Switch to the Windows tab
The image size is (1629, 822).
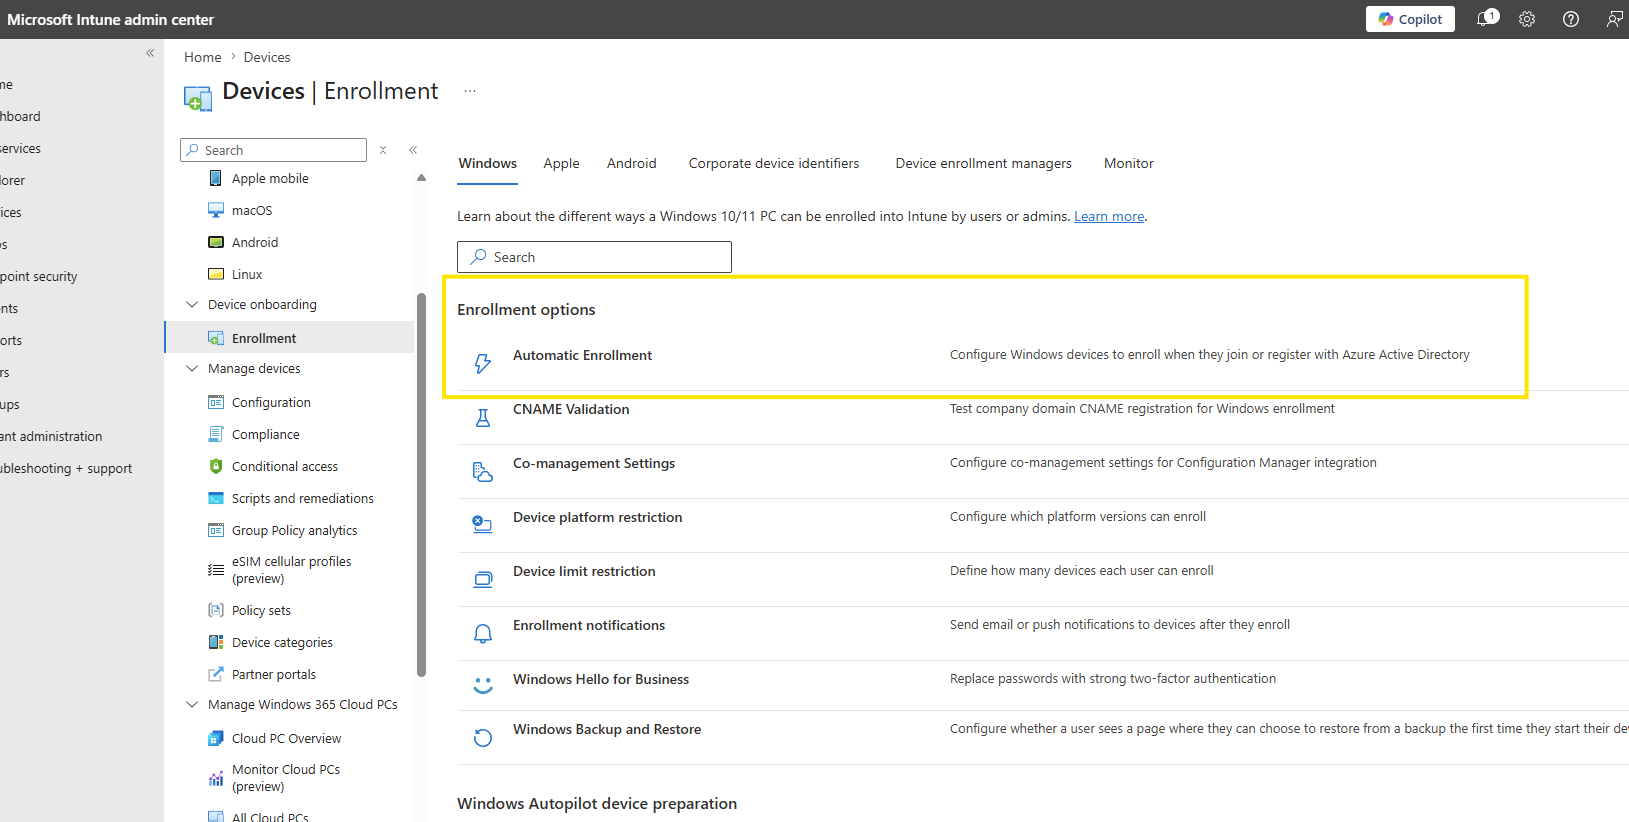(488, 164)
